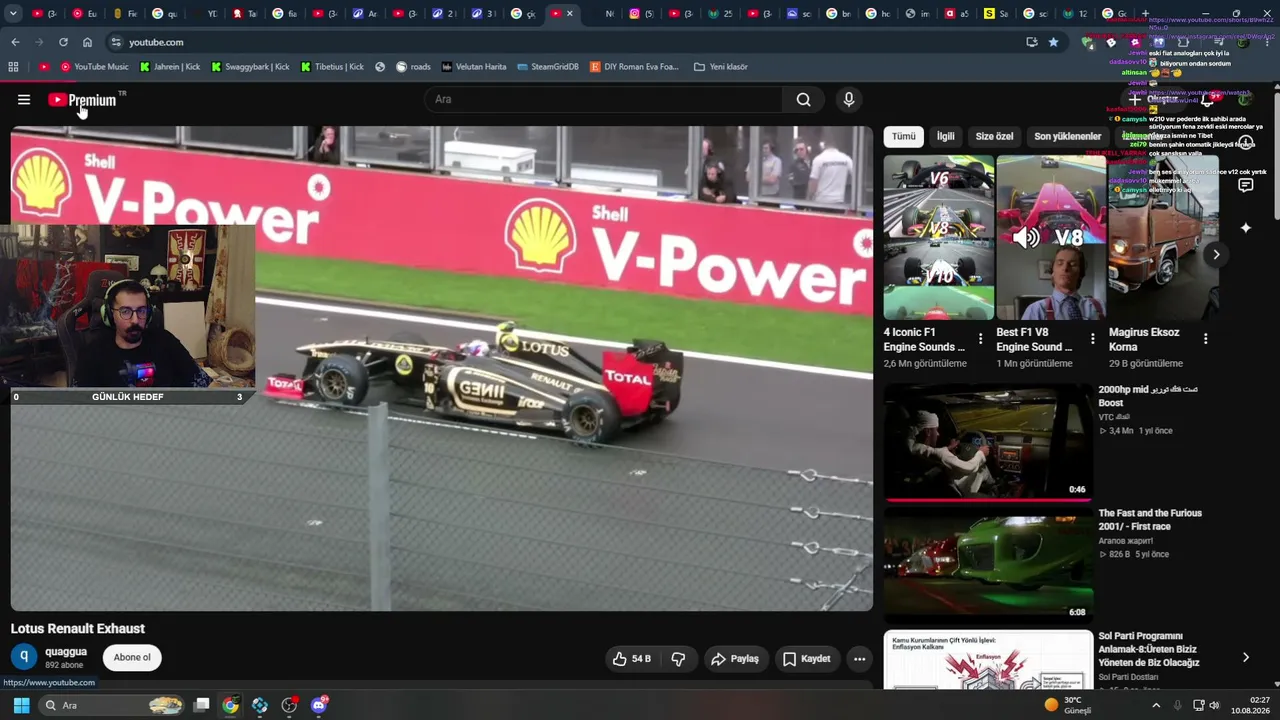
Task: Open the Chrome apps grid shortcut
Action: (x=13, y=67)
